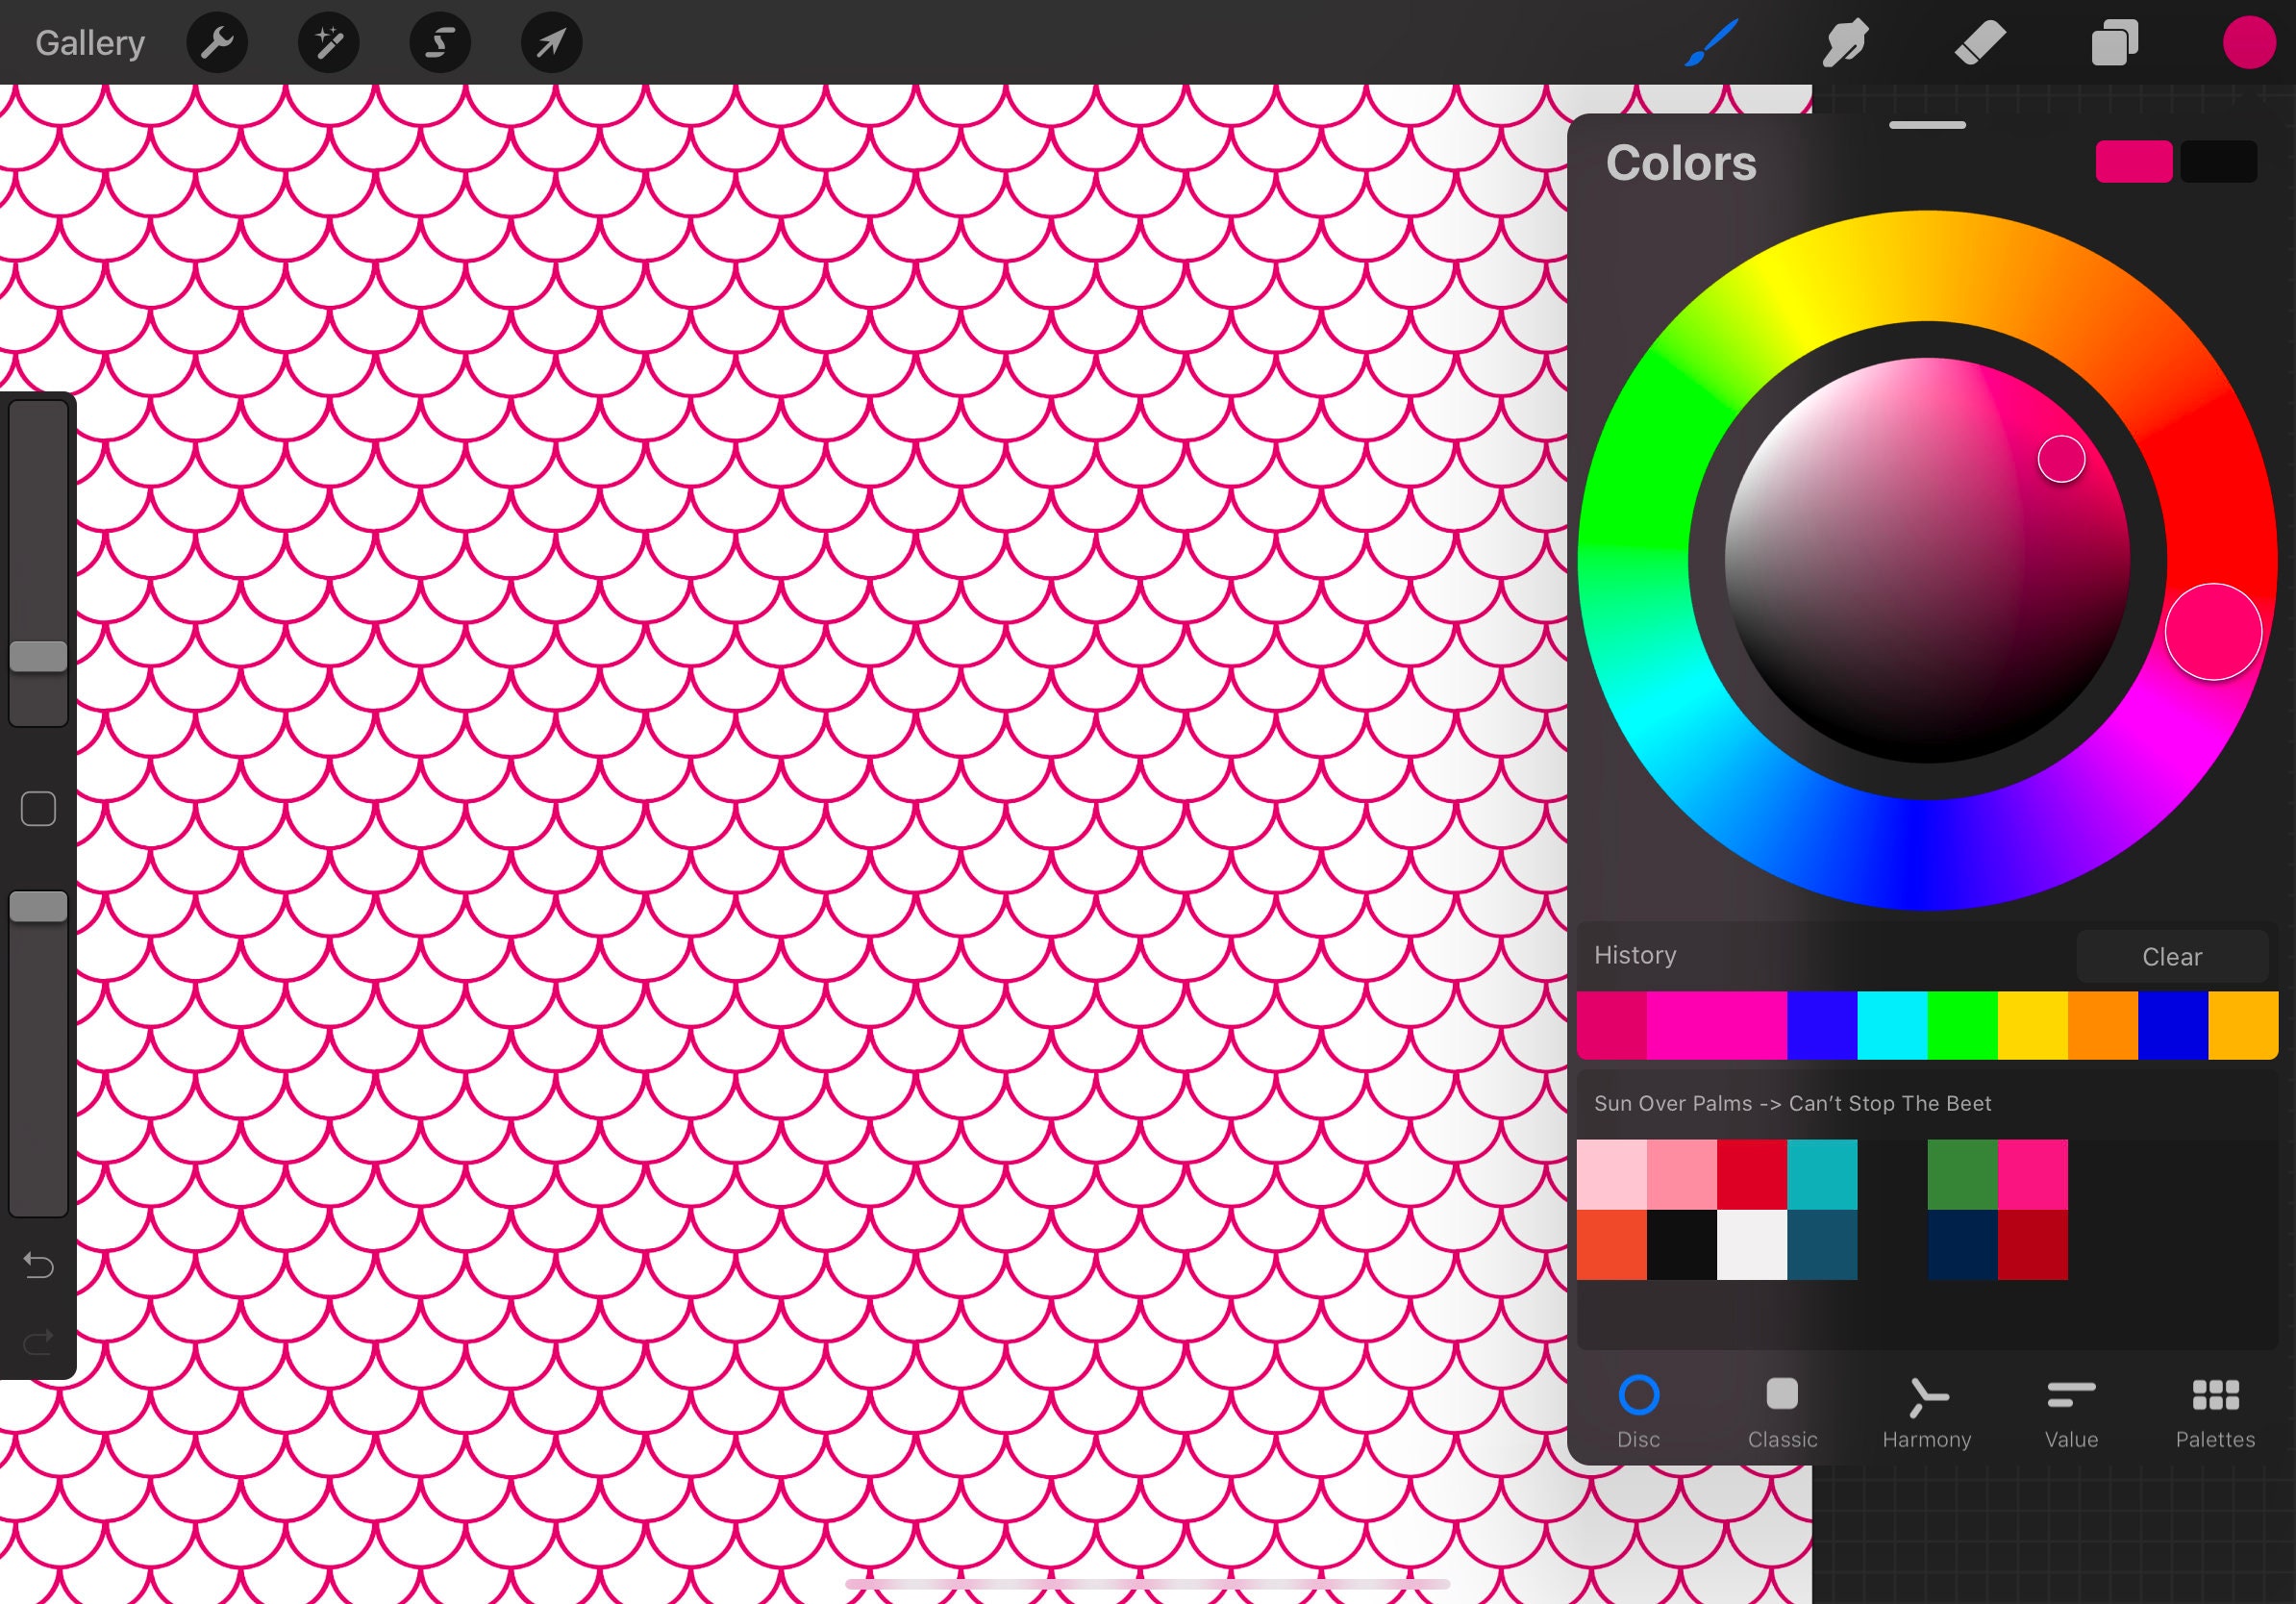The width and height of the screenshot is (2296, 1604).
Task: Switch to the Value color tab
Action: 2070,1410
